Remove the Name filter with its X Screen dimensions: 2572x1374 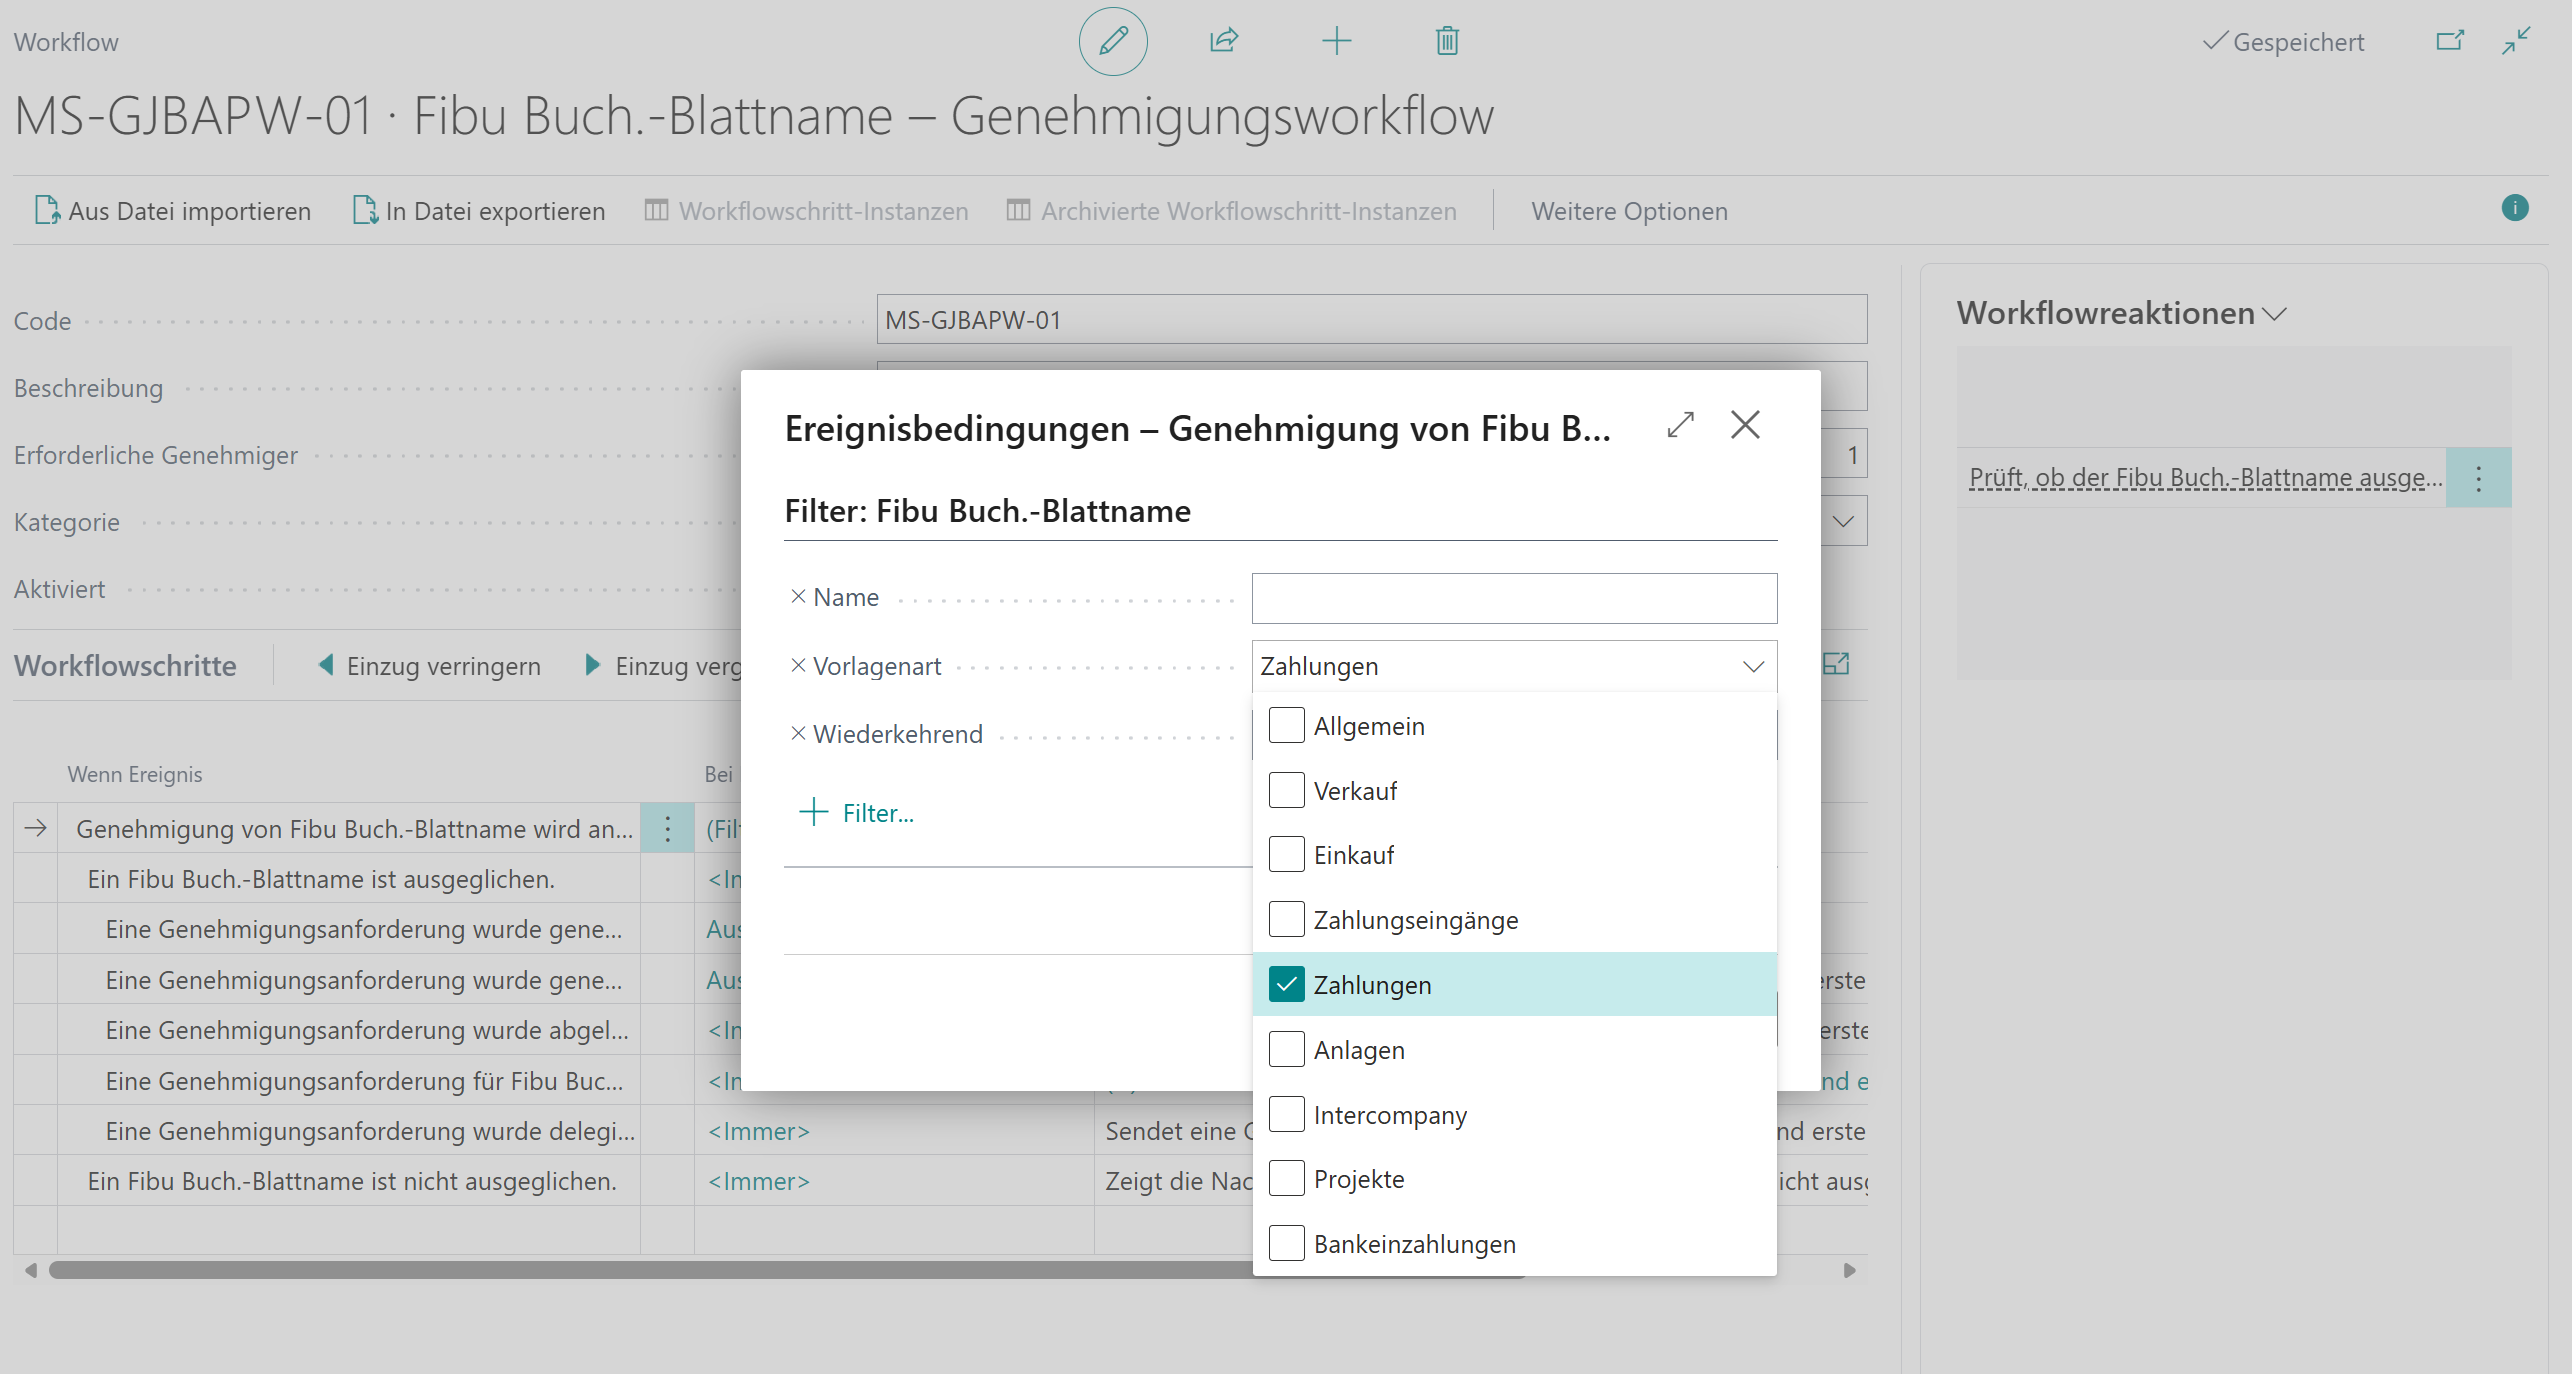(798, 597)
